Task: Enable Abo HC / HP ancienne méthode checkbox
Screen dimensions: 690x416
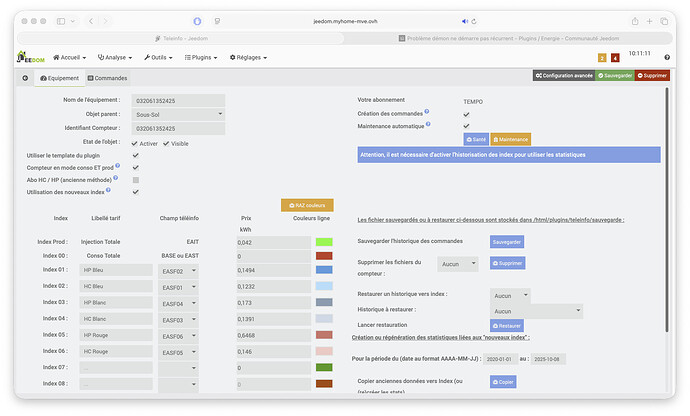Action: 136,179
